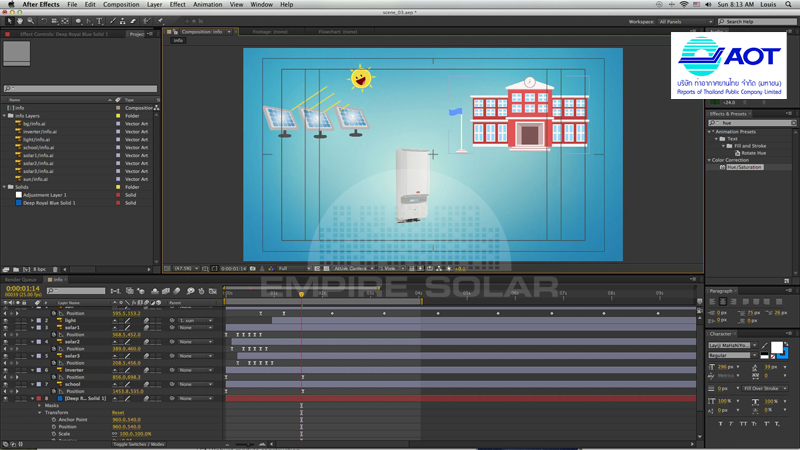Click the timeline current time display
The width and height of the screenshot is (800, 450).
pos(22,289)
